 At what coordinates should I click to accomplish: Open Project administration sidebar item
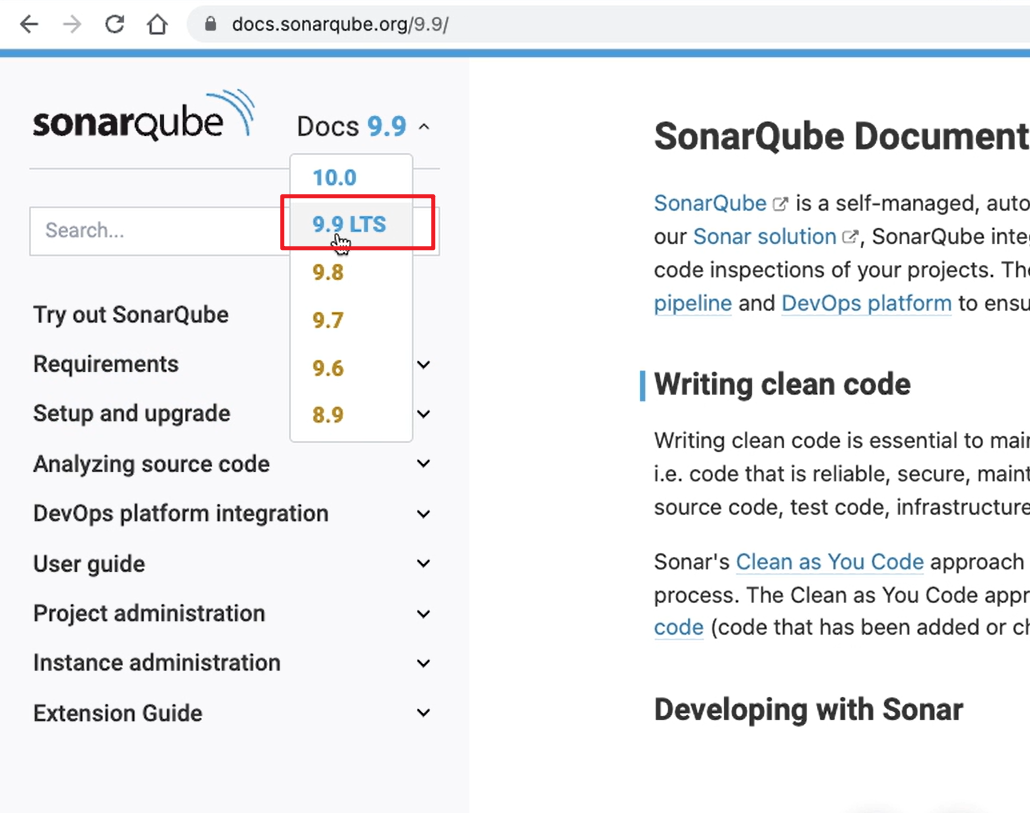coord(149,613)
